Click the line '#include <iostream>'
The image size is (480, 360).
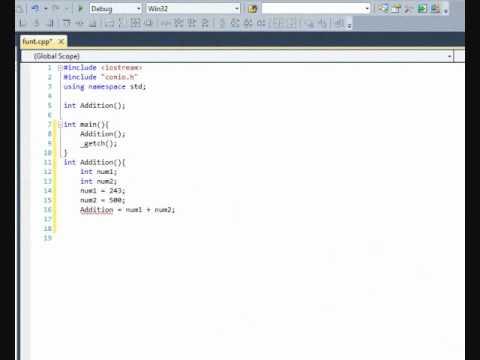(103, 68)
